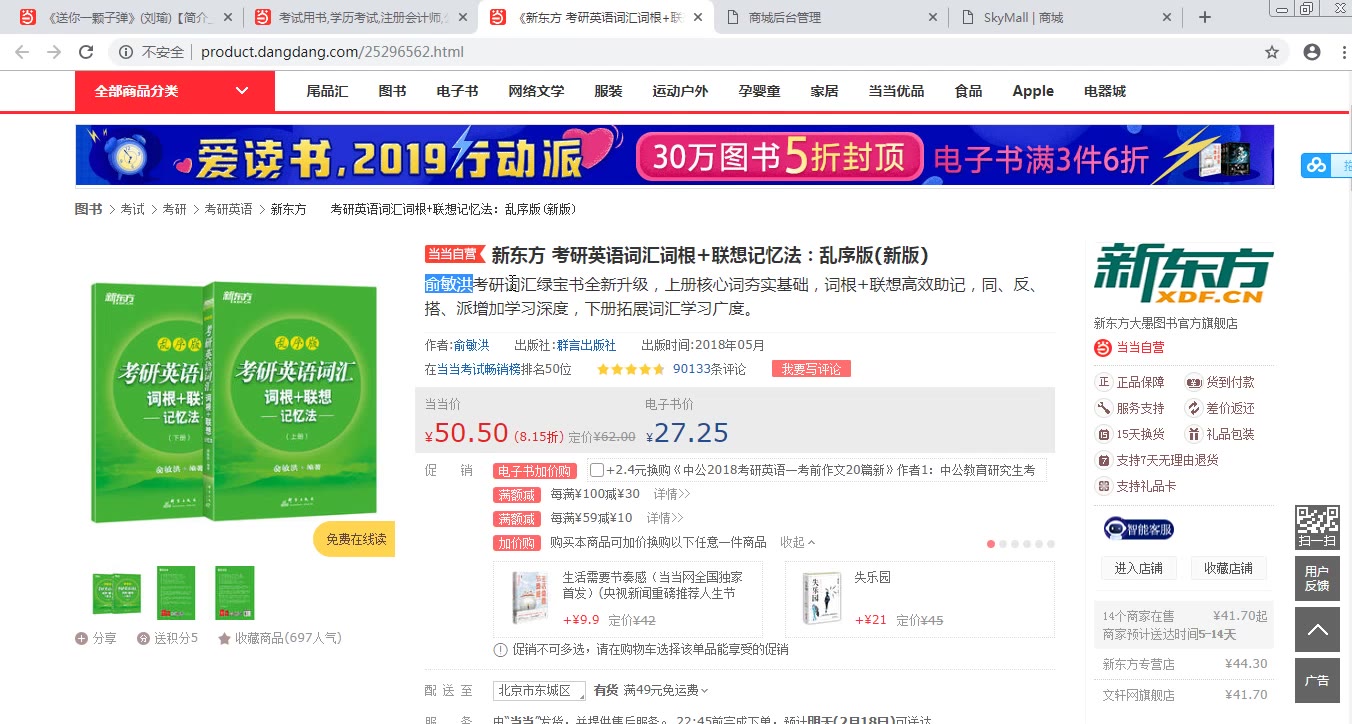Open the 北京市东城区 delivery area dropdown
The height and width of the screenshot is (724, 1352).
(538, 690)
